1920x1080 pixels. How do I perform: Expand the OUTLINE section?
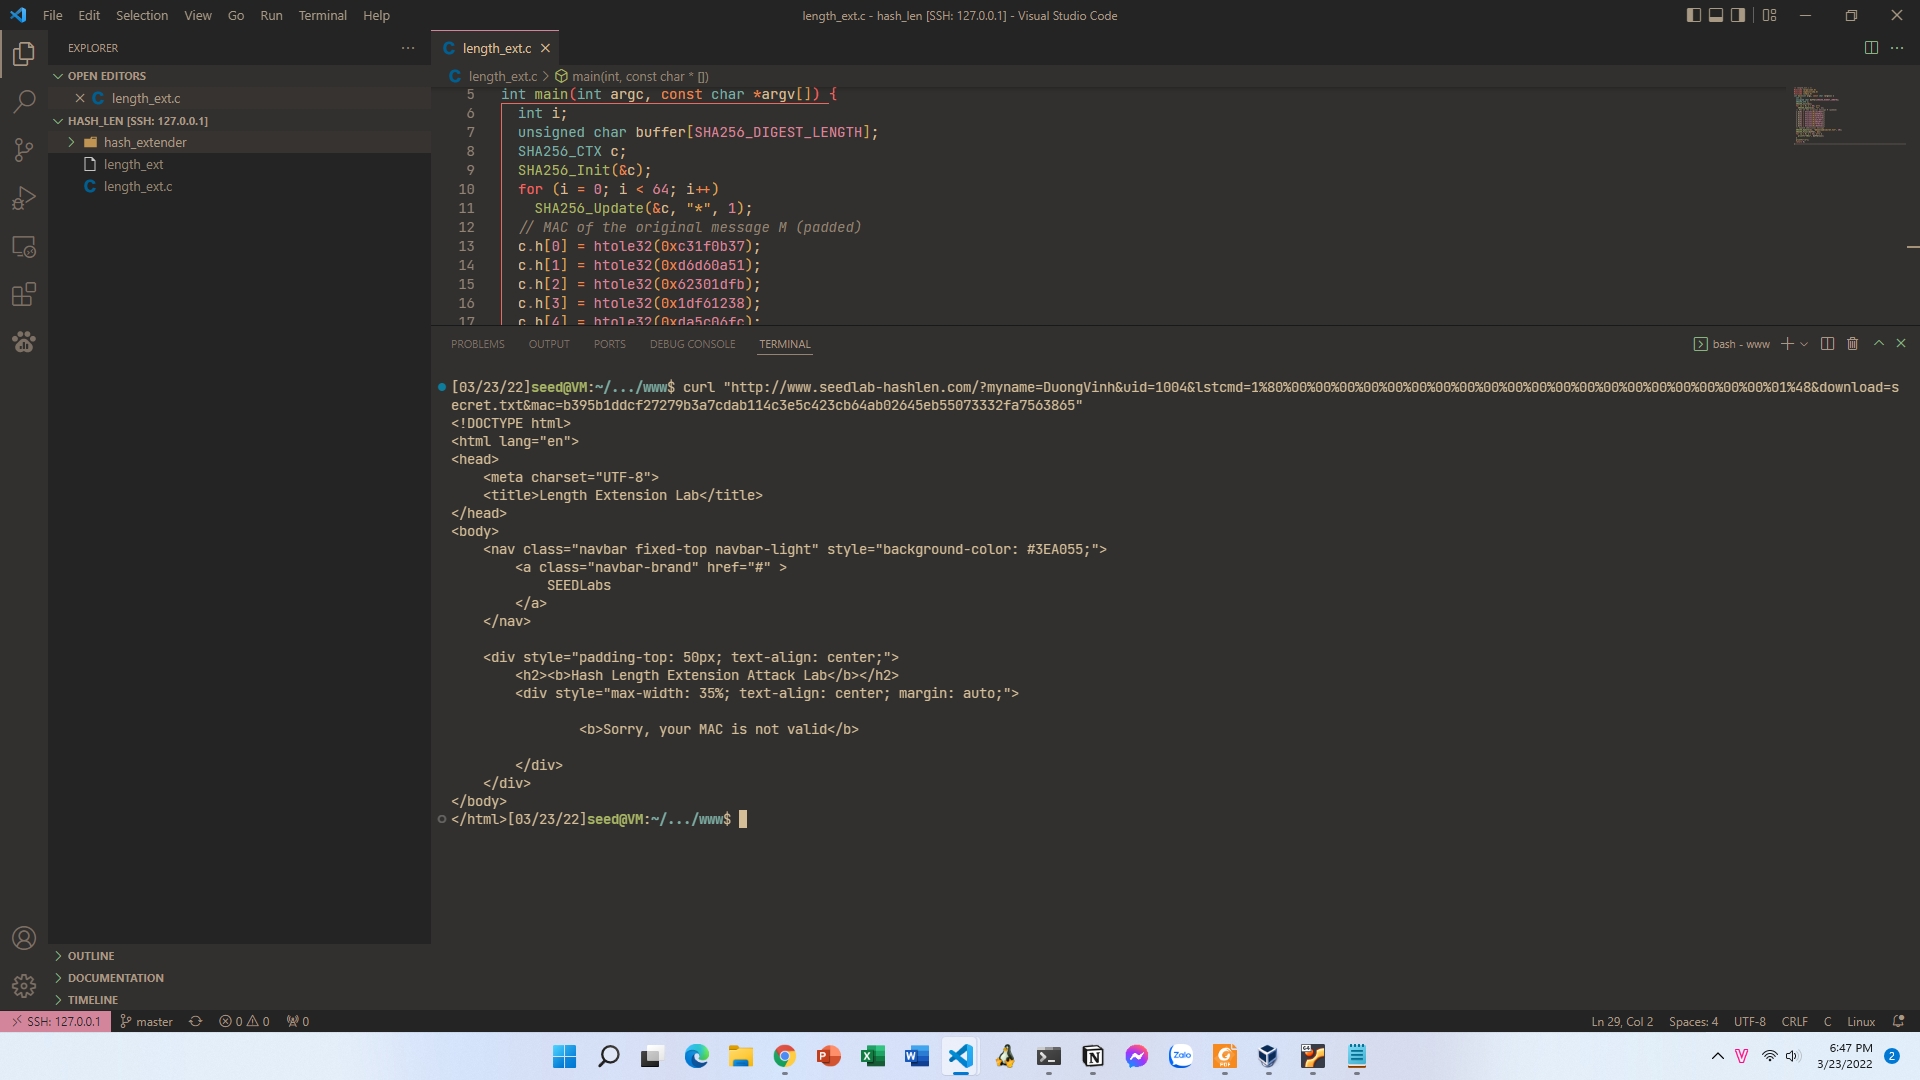[x=91, y=956]
